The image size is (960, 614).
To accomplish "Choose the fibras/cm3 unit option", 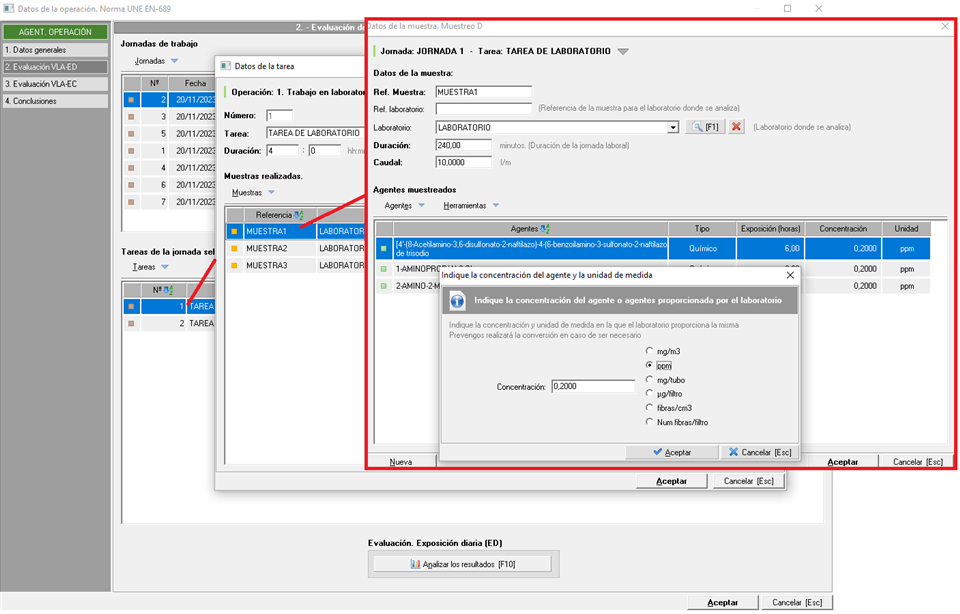I will coord(650,408).
